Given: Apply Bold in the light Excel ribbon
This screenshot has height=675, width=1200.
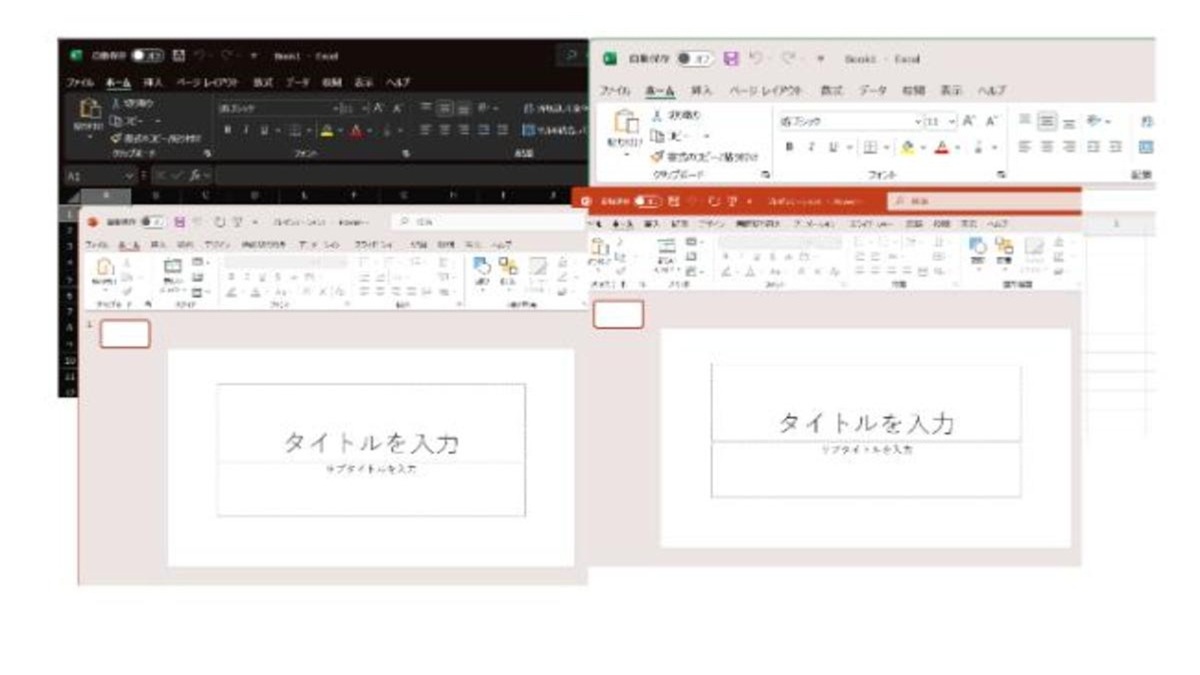Looking at the screenshot, I should (x=788, y=146).
